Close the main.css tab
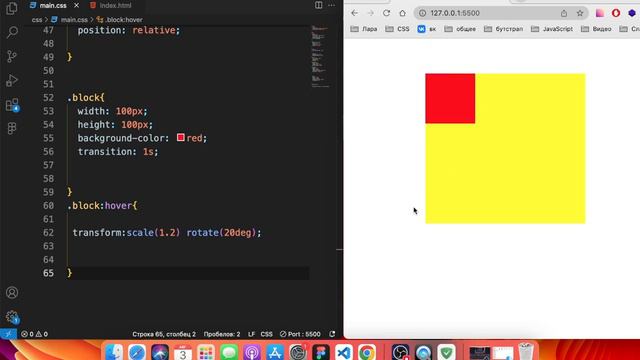640x360 pixels. point(76,5)
